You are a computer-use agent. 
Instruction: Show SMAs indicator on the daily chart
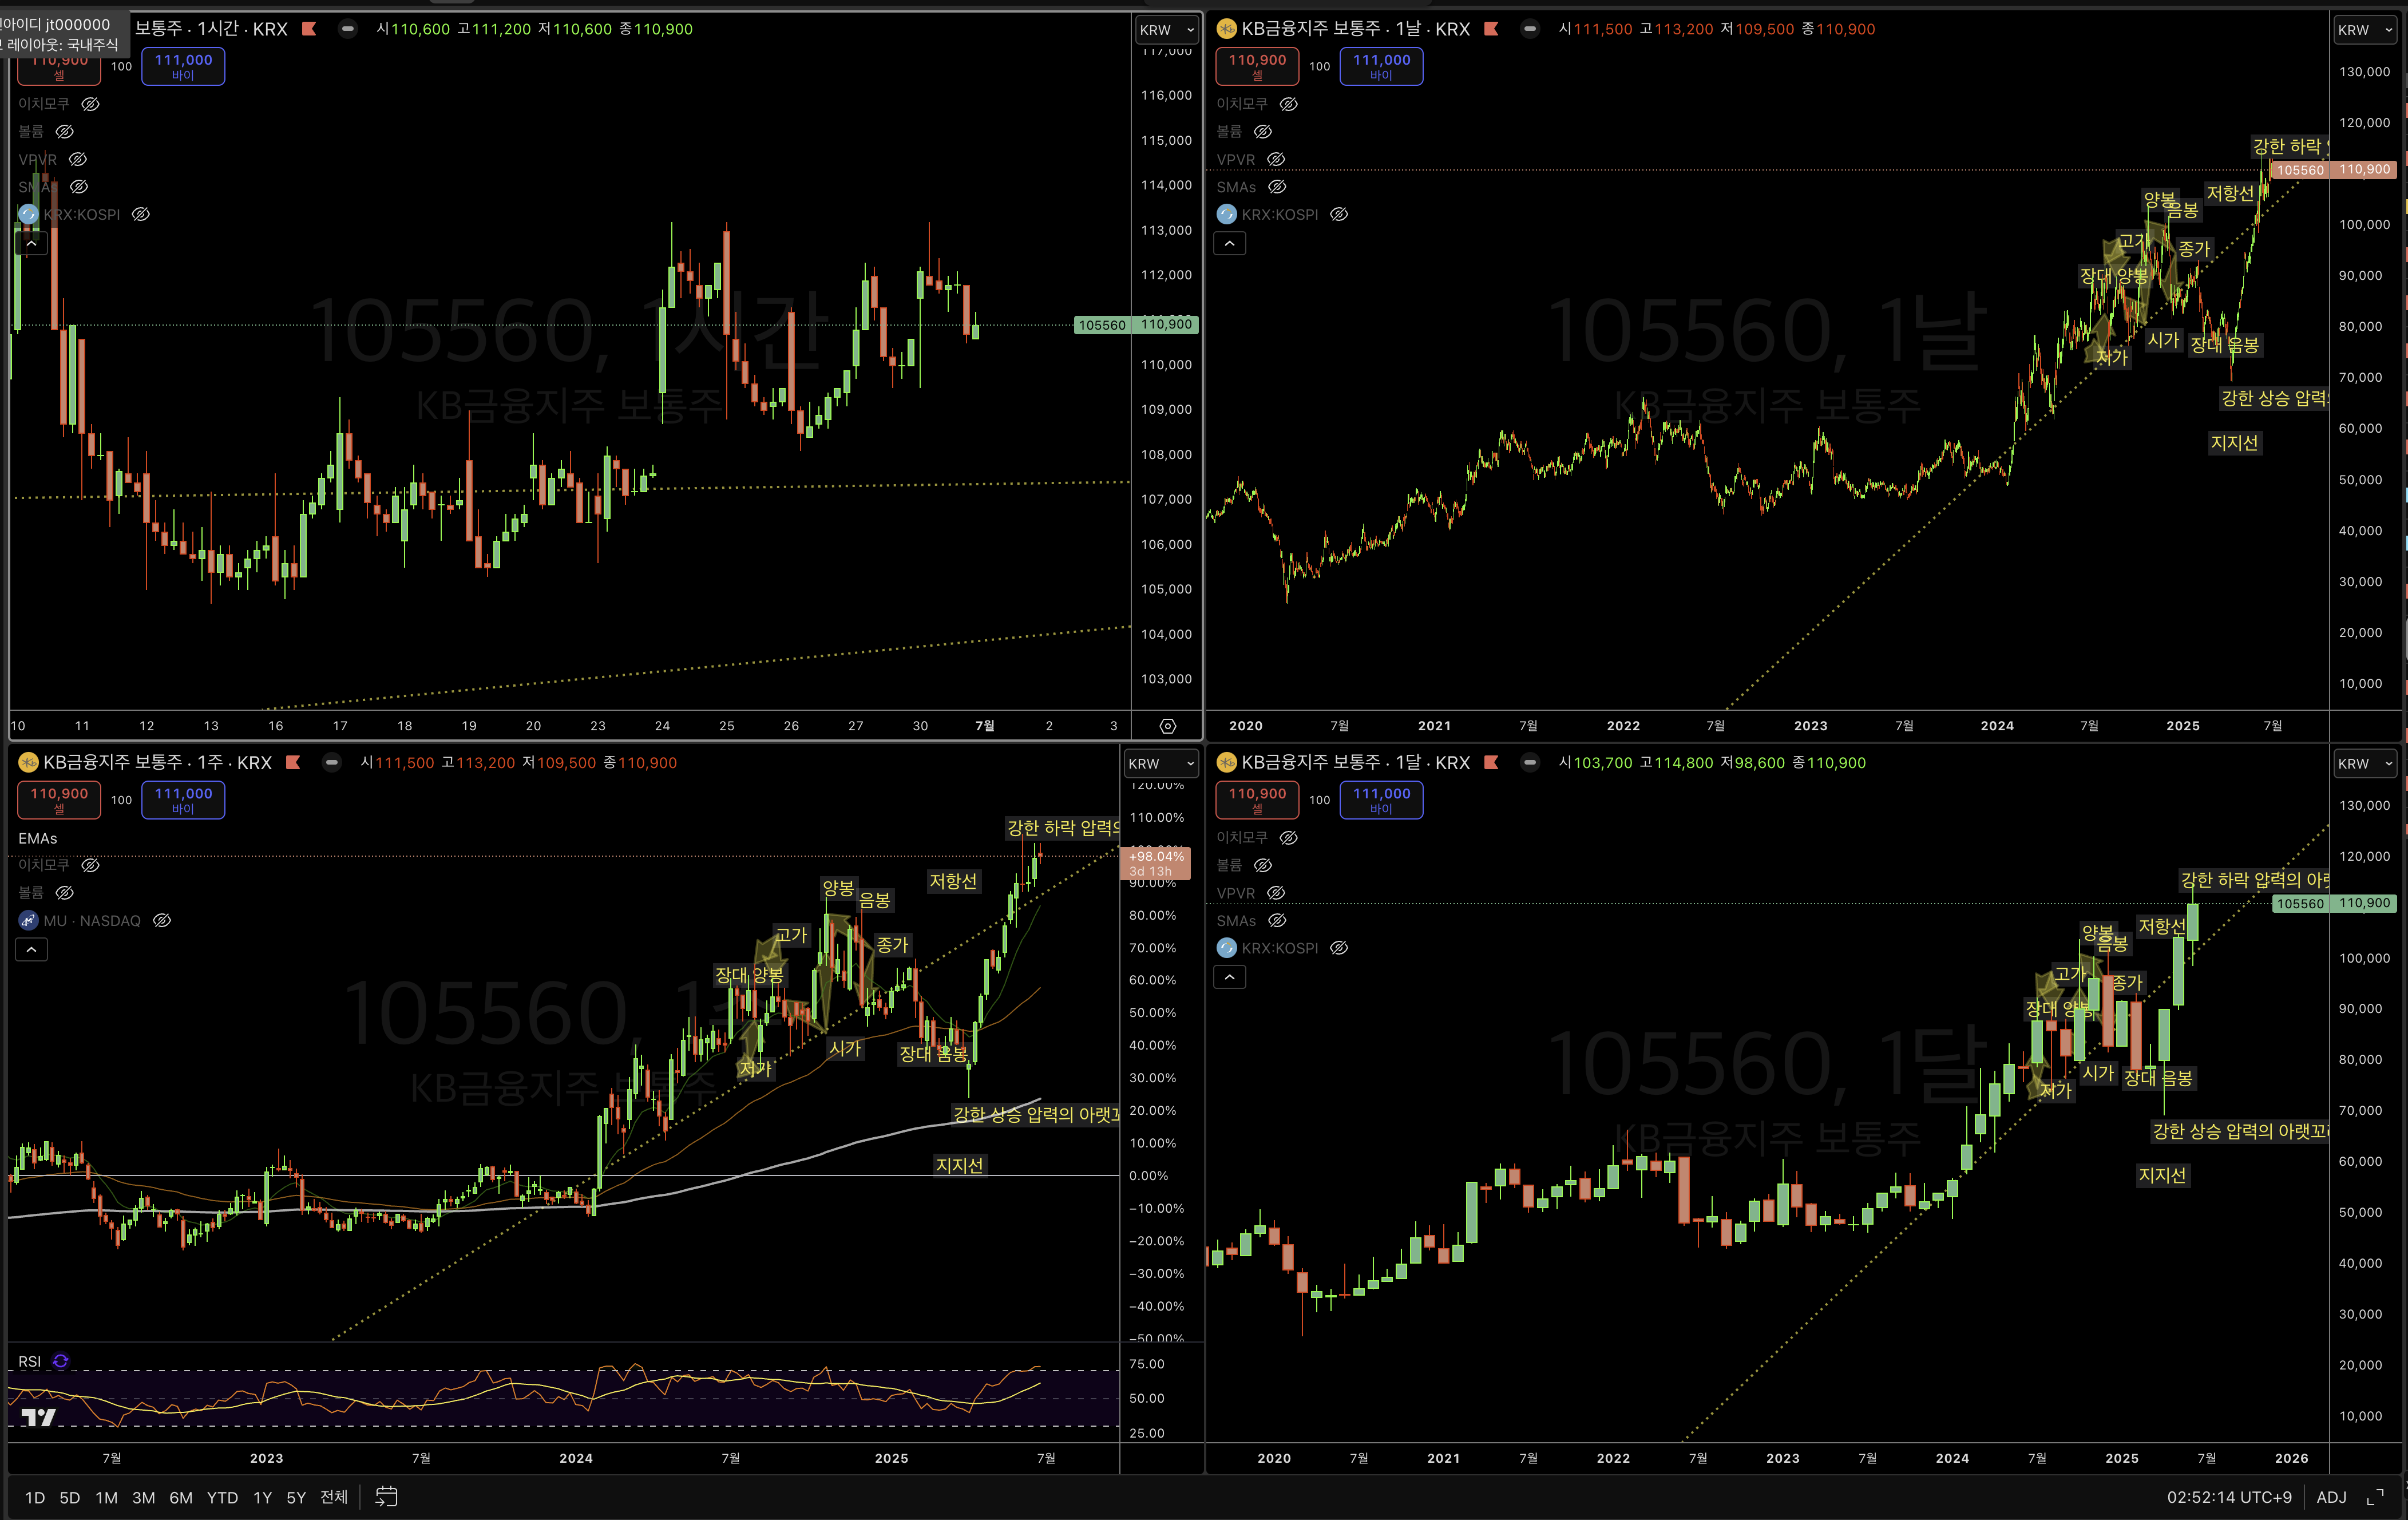tap(1277, 187)
